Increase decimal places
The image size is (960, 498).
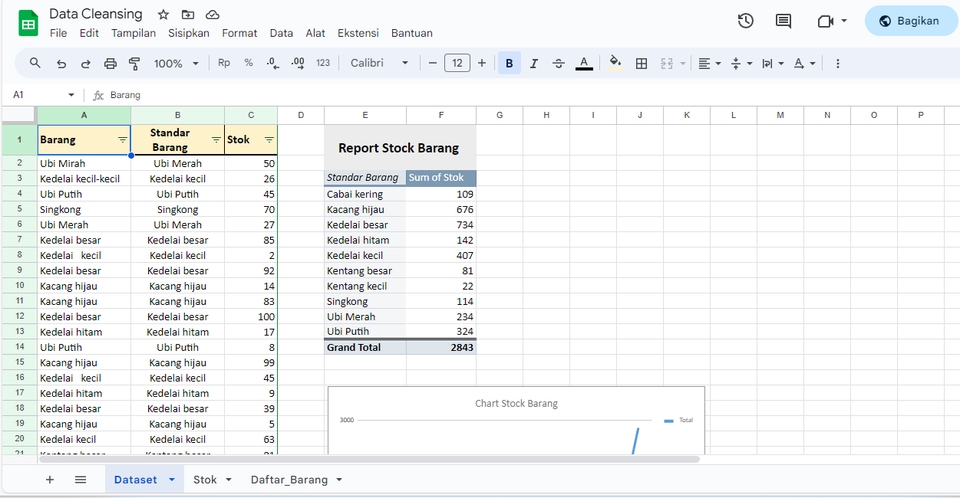click(298, 63)
